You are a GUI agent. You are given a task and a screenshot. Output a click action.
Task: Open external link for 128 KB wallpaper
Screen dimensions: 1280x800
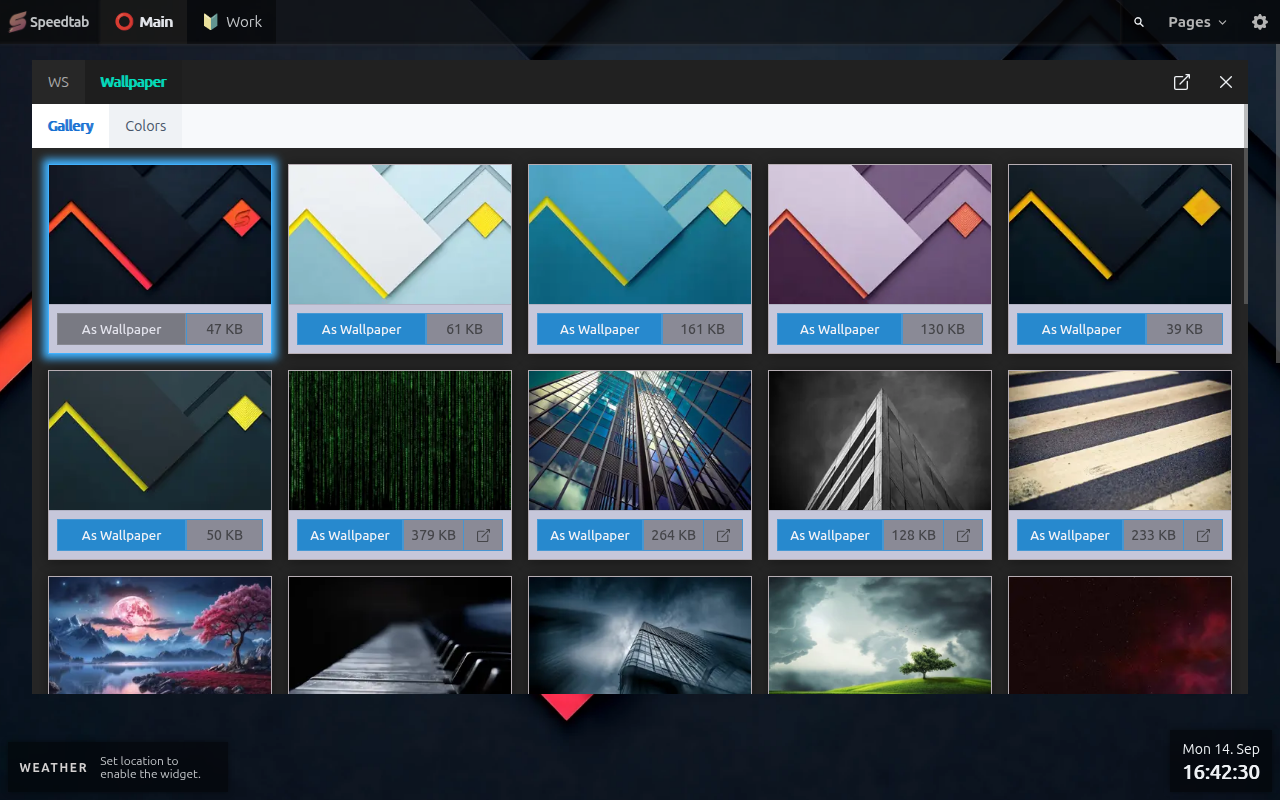click(963, 535)
